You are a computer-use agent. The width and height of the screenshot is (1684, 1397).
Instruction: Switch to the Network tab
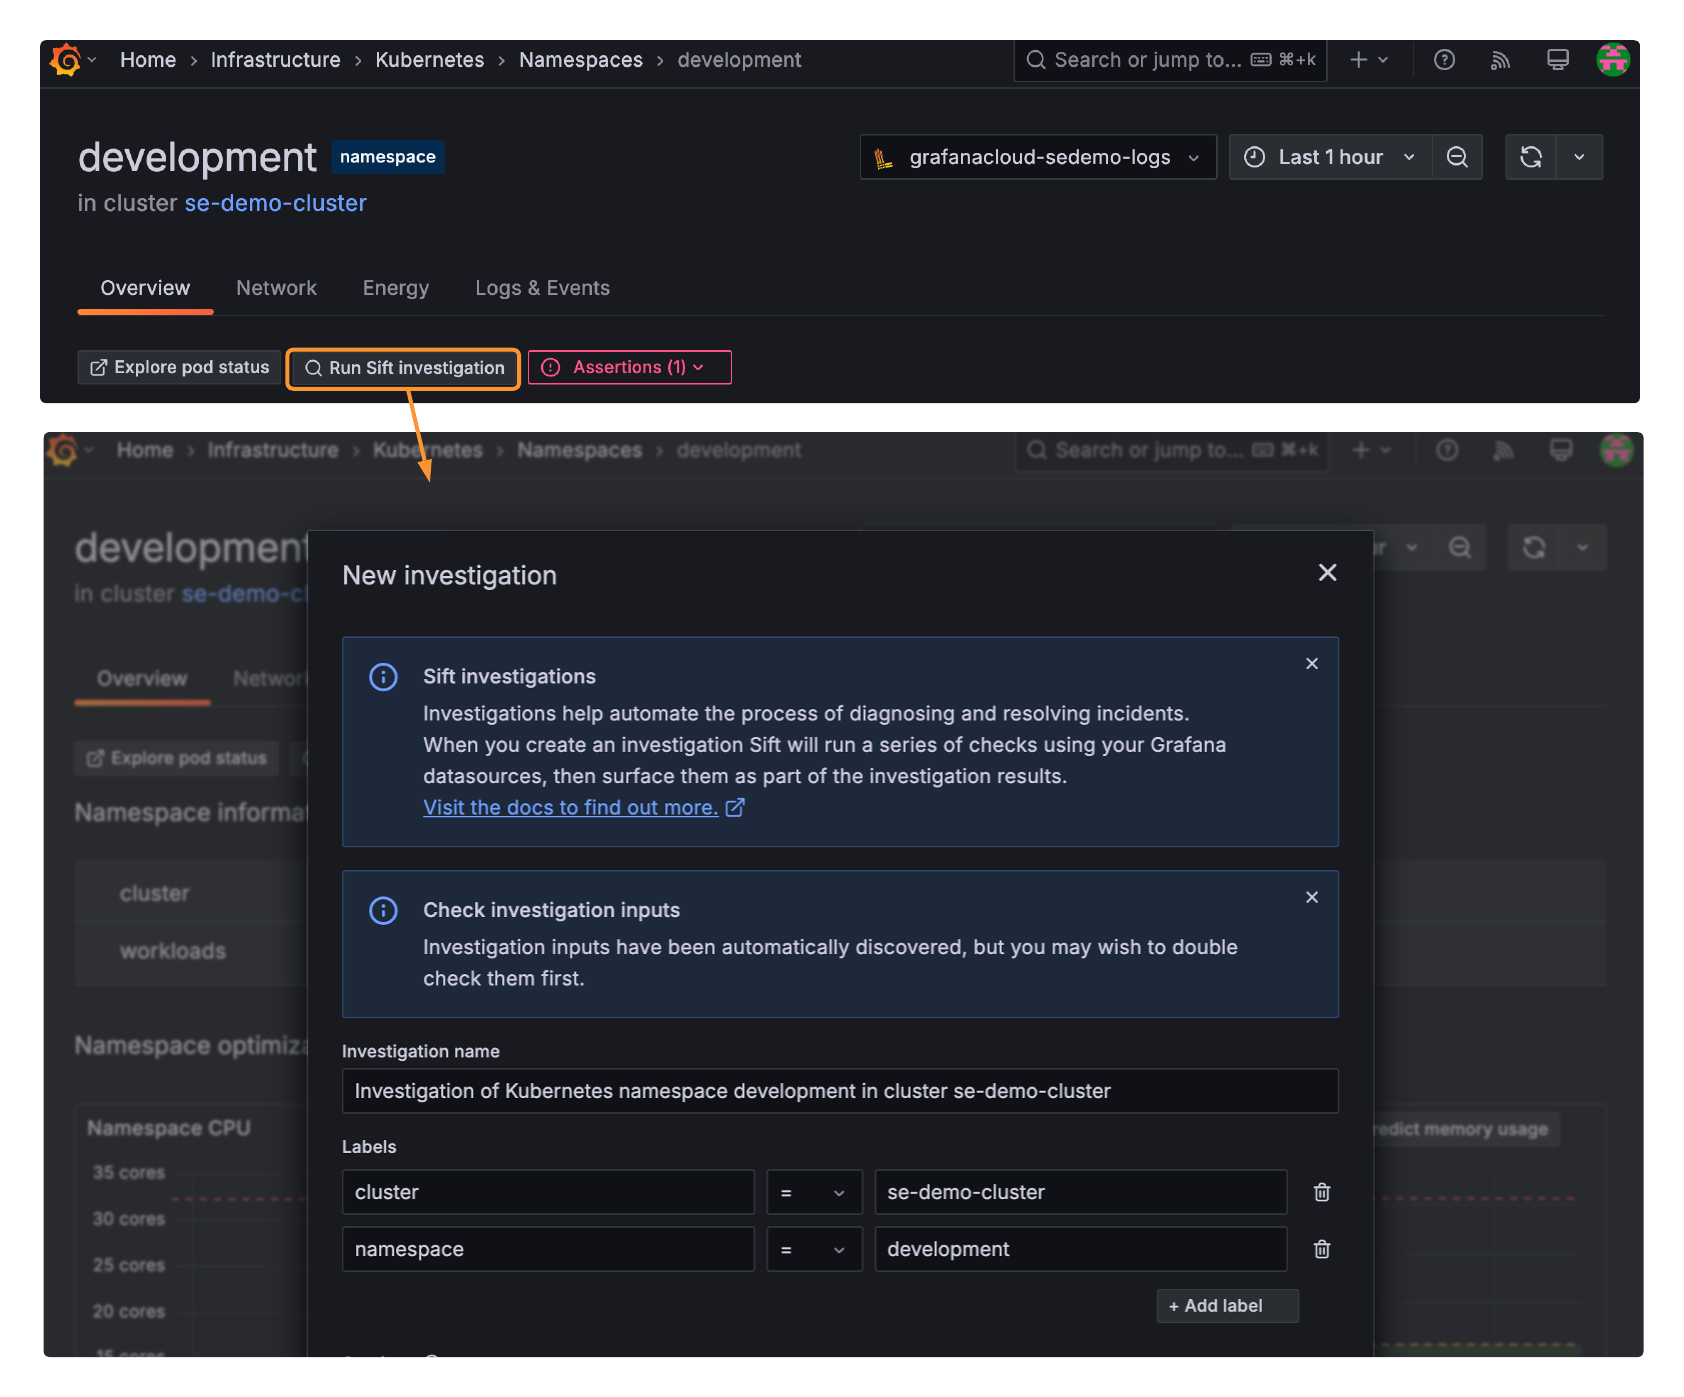point(276,288)
